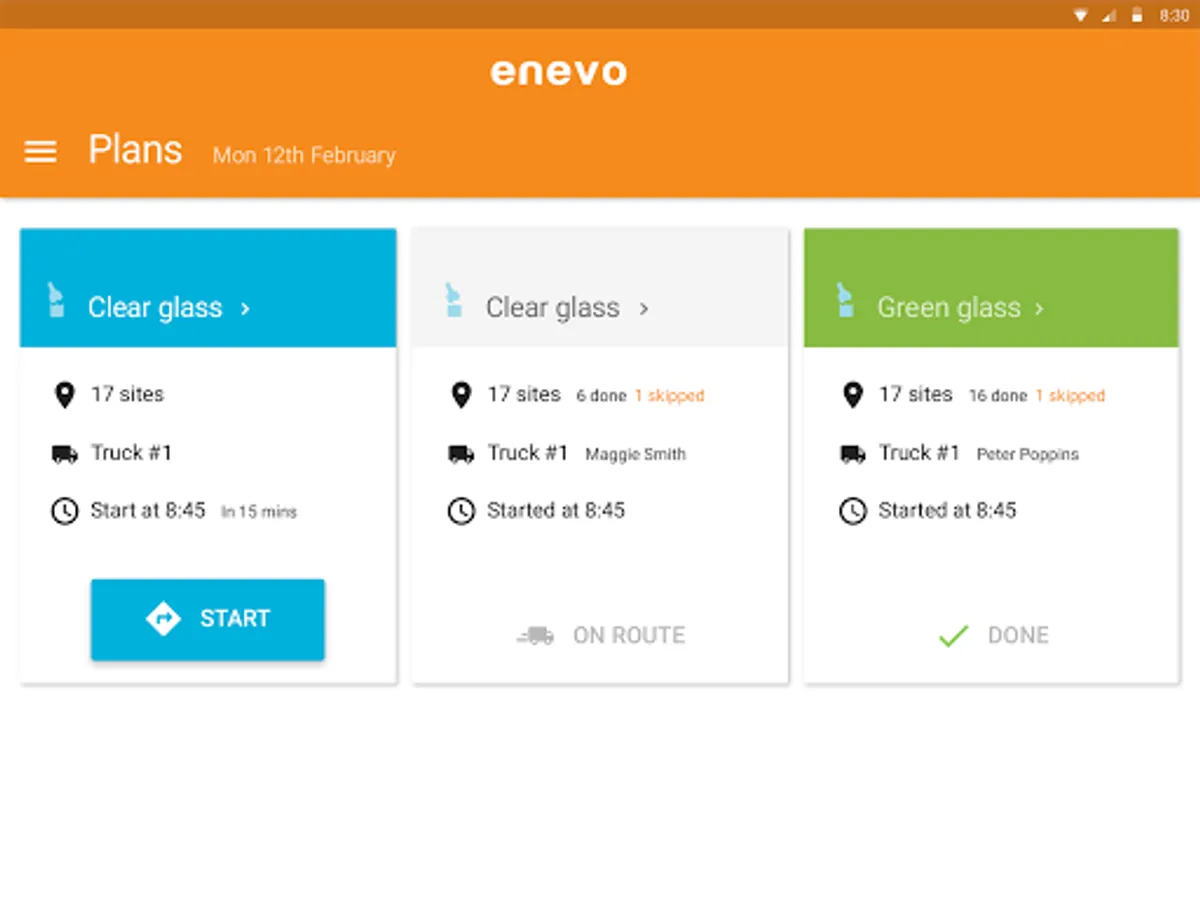The width and height of the screenshot is (1200, 900).
Task: Click the bottle icon on grey Clear glass card
Action: pyautogui.click(x=453, y=300)
